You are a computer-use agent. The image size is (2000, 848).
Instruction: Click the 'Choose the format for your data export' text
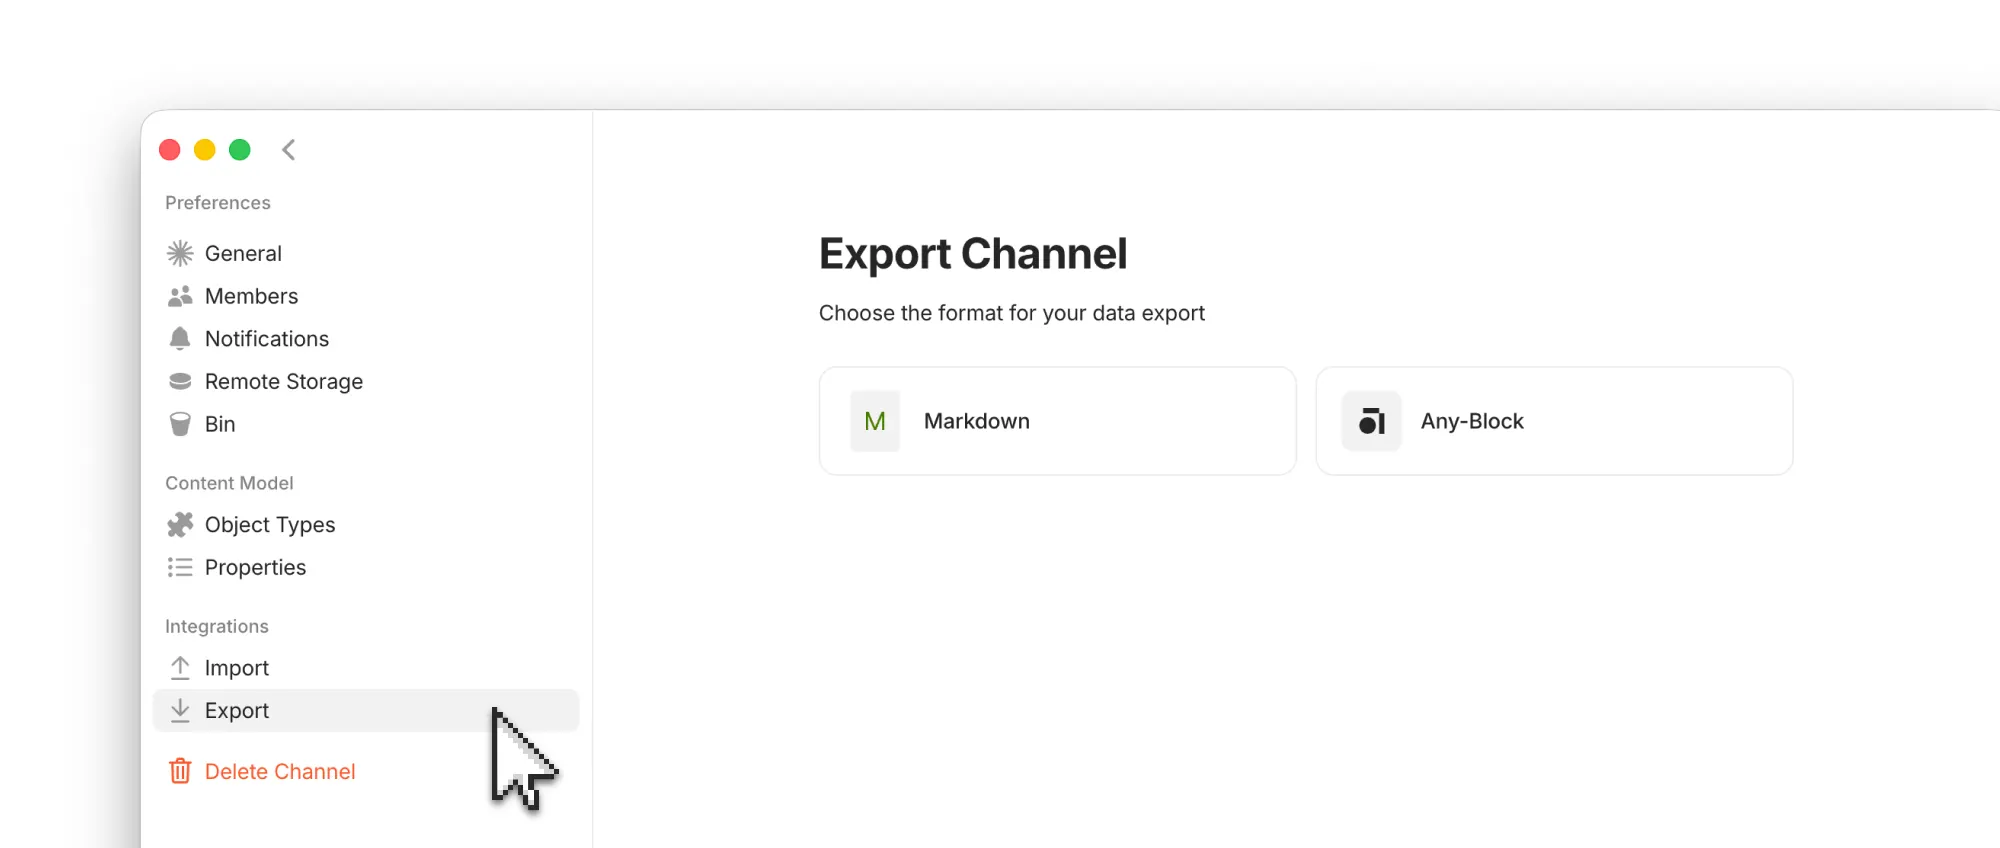click(1012, 313)
